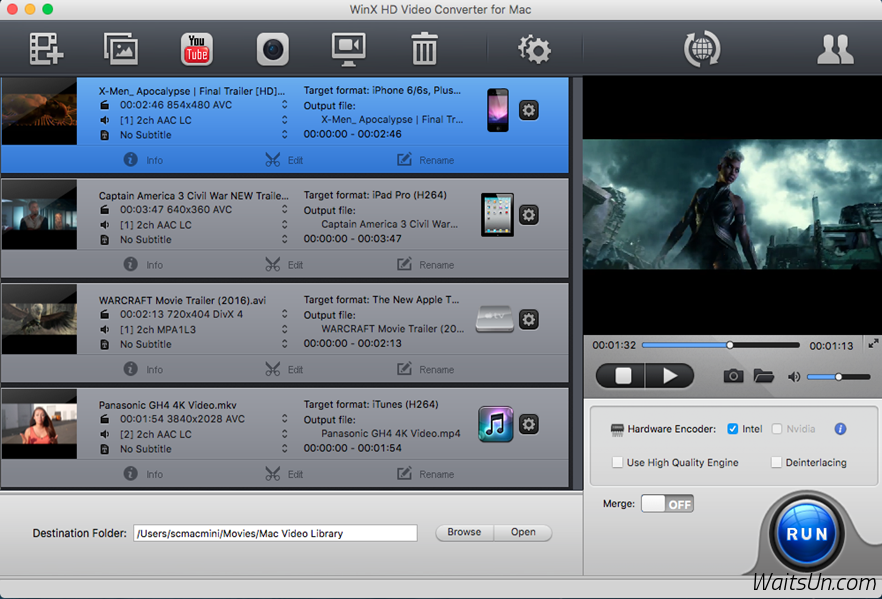Image resolution: width=882 pixels, height=599 pixels.
Task: Open the webcam recorder tool
Action: click(x=272, y=48)
